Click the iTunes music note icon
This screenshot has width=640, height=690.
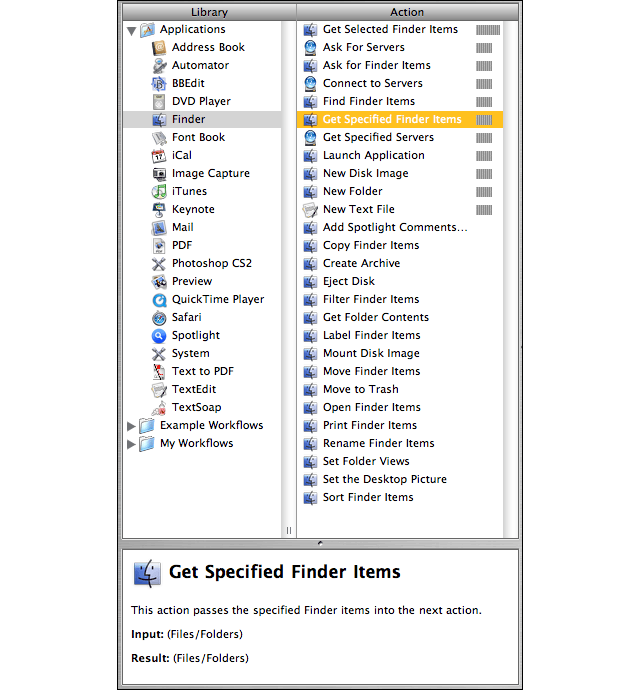coord(159,191)
